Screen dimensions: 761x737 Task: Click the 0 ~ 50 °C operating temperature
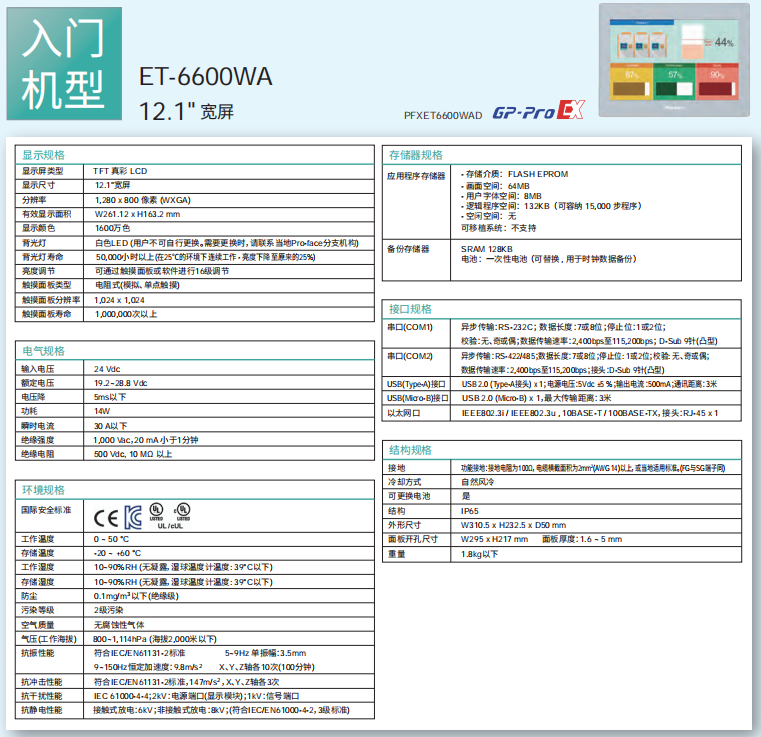click(111, 539)
